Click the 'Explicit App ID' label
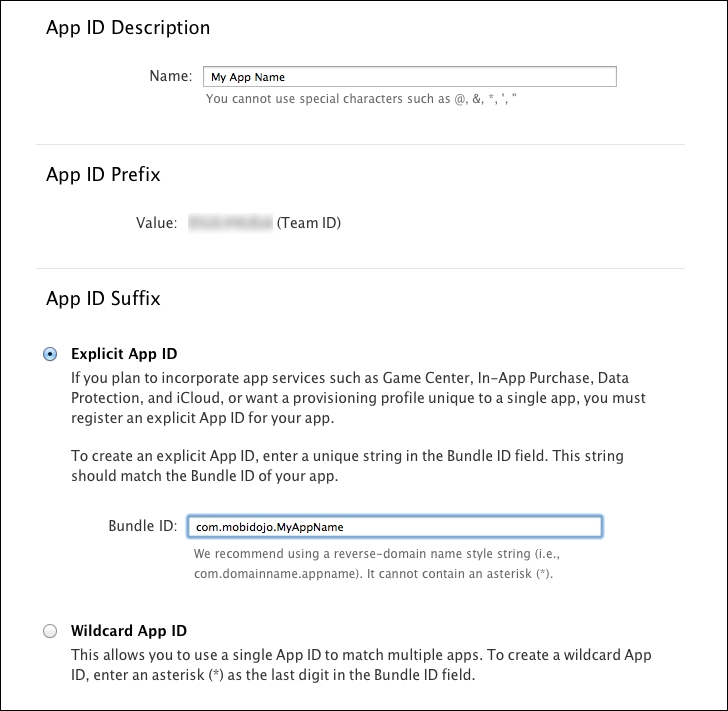This screenshot has width=728, height=711. click(124, 354)
